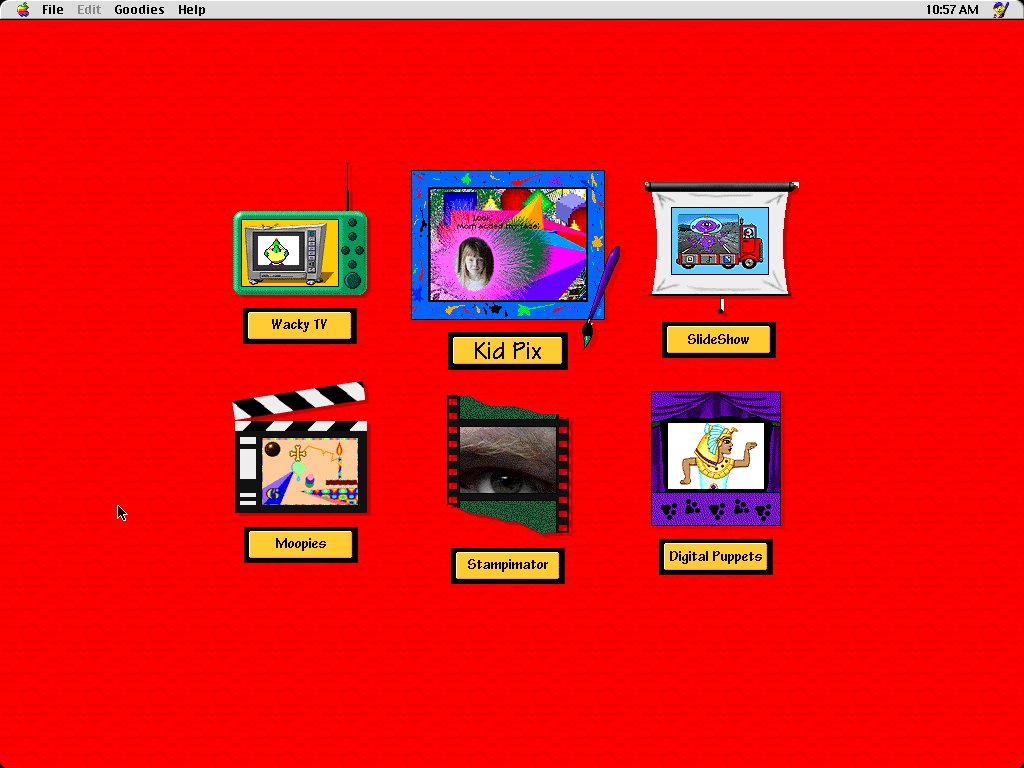Expand the Goodies menu

(x=139, y=10)
